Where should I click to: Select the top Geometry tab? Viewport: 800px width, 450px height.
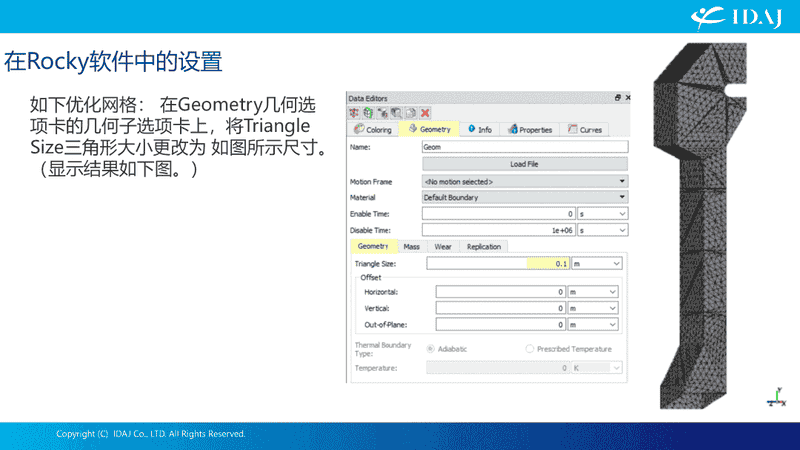(429, 130)
